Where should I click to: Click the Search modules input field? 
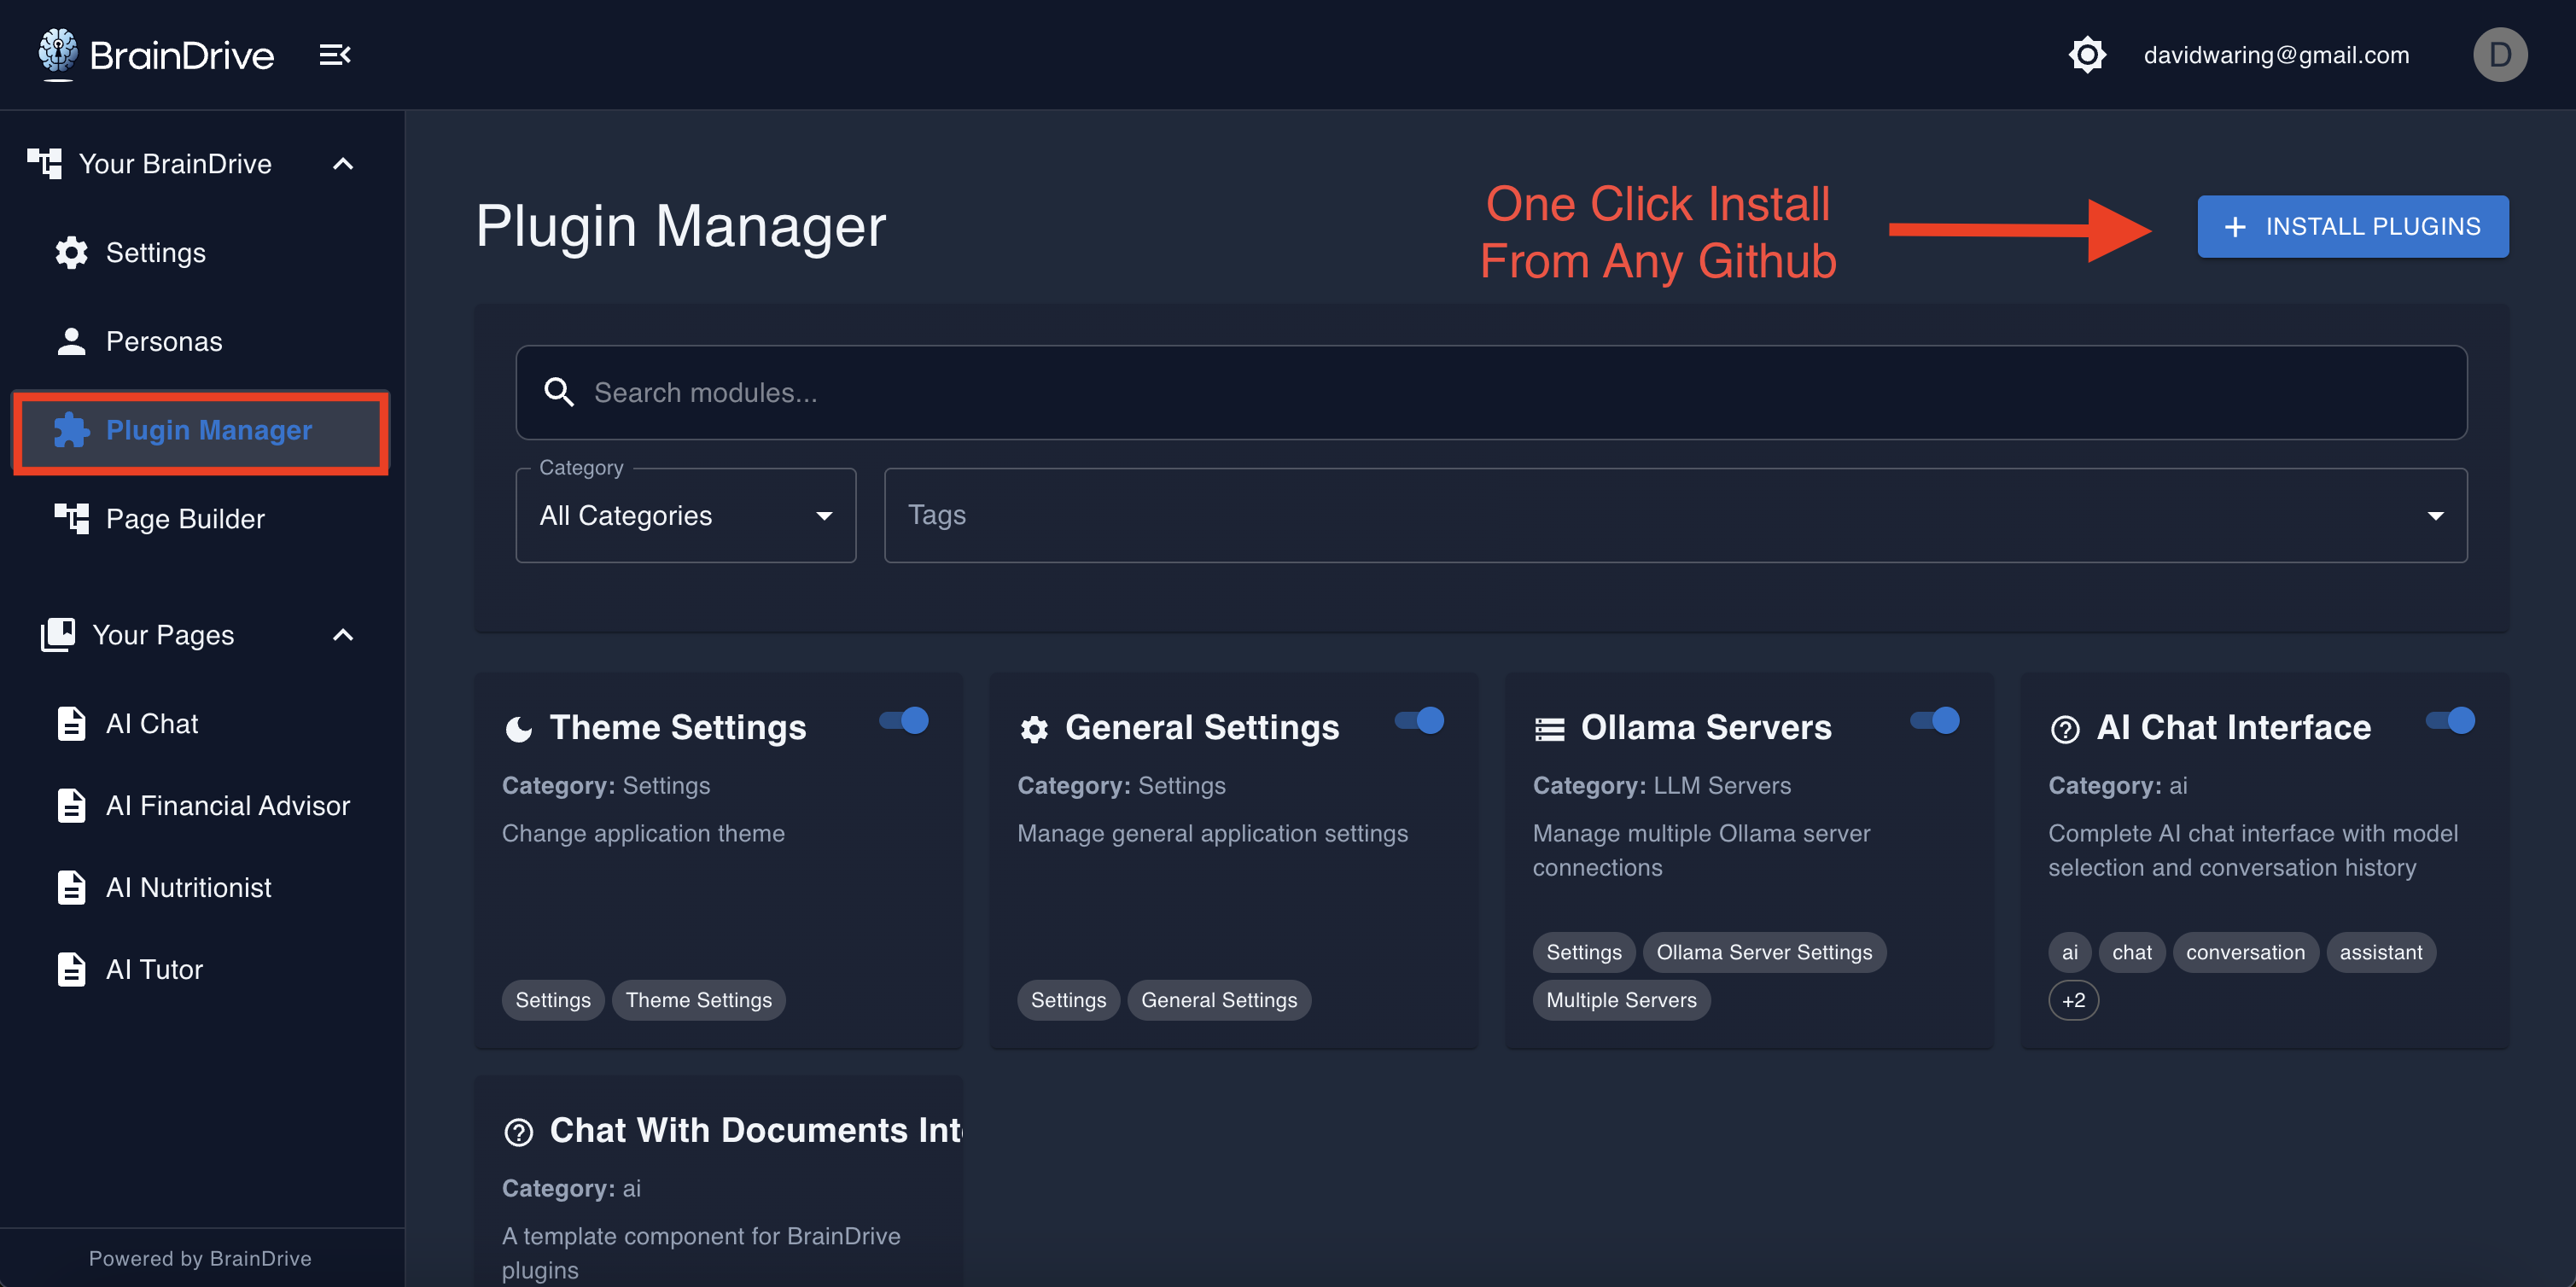click(x=1490, y=392)
